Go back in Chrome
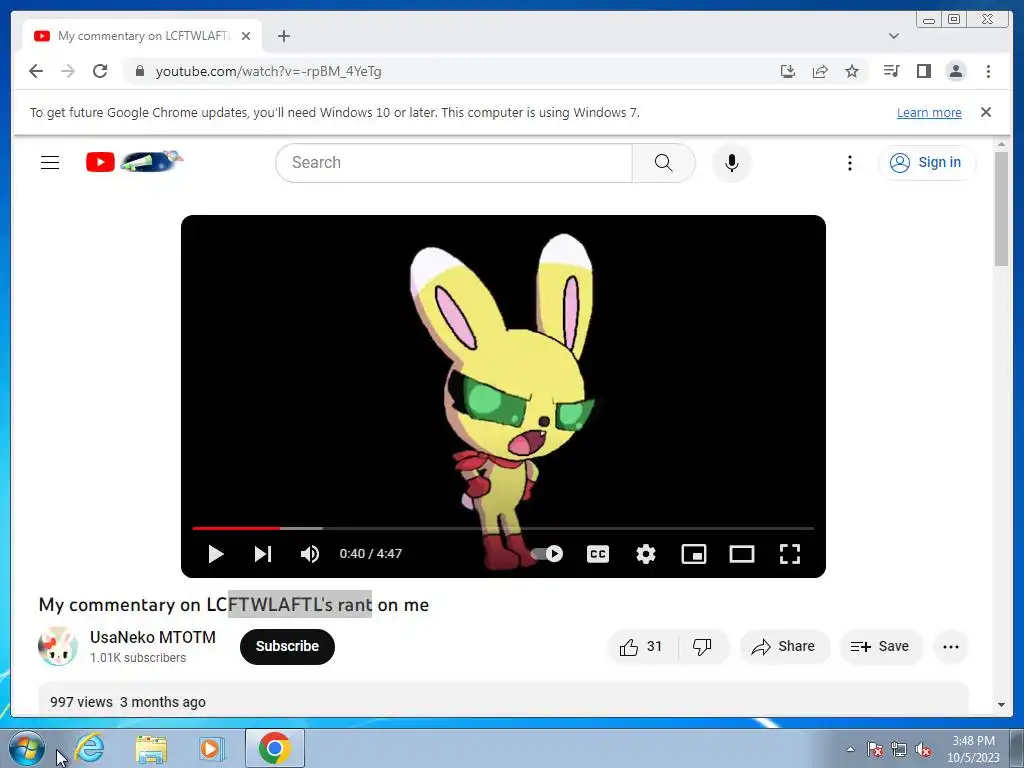Viewport: 1024px width, 768px height. 36,71
